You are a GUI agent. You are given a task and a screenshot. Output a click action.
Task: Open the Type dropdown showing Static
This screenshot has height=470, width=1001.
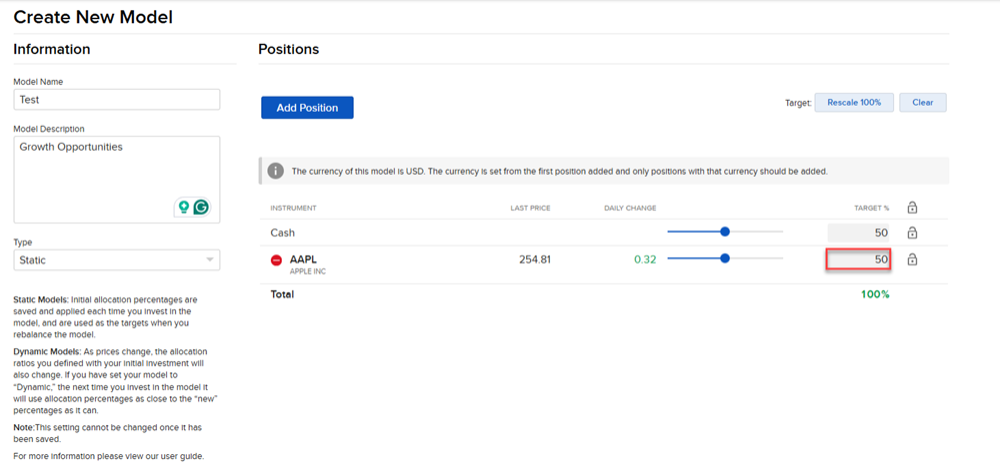tap(117, 260)
